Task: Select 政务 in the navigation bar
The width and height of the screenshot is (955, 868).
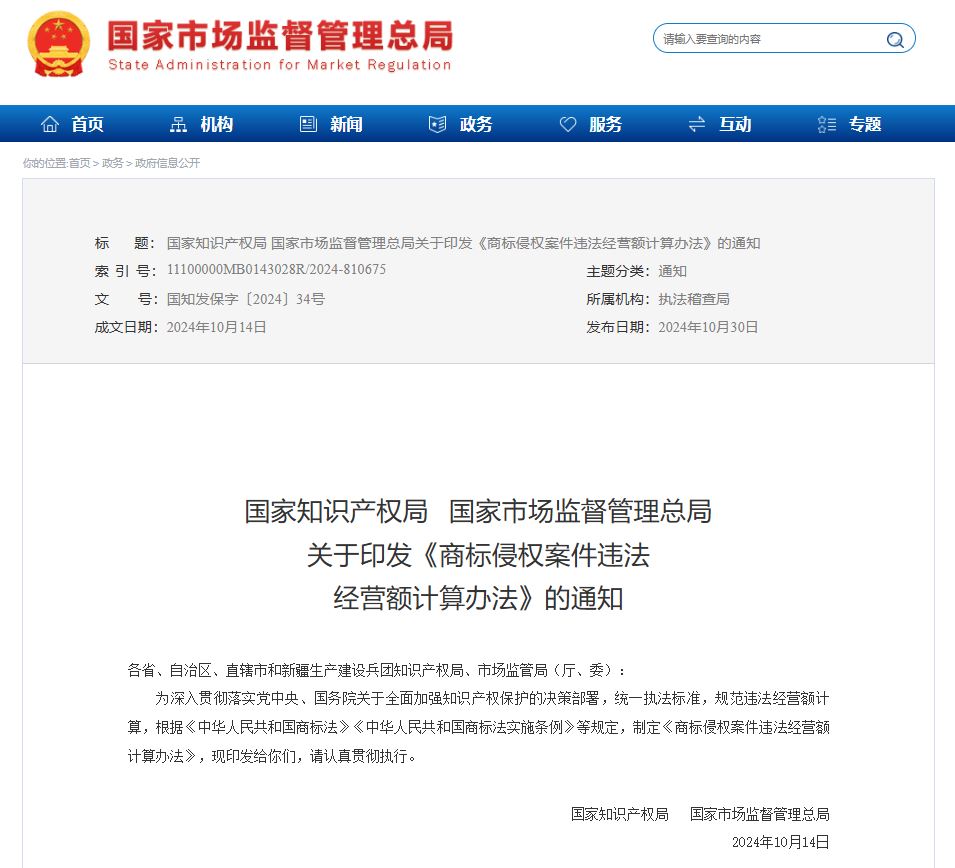Action: [476, 124]
